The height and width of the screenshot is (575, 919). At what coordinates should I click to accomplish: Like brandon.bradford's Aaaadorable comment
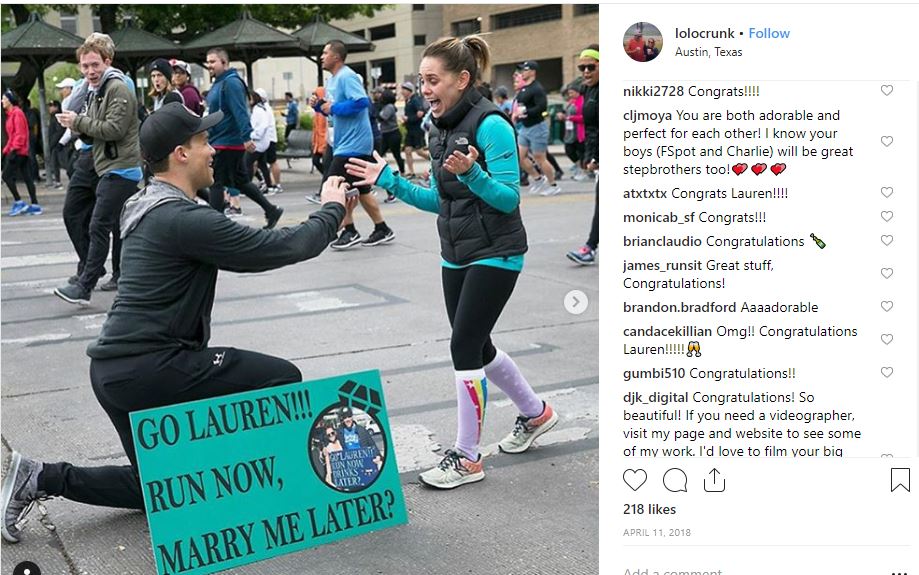(x=887, y=306)
